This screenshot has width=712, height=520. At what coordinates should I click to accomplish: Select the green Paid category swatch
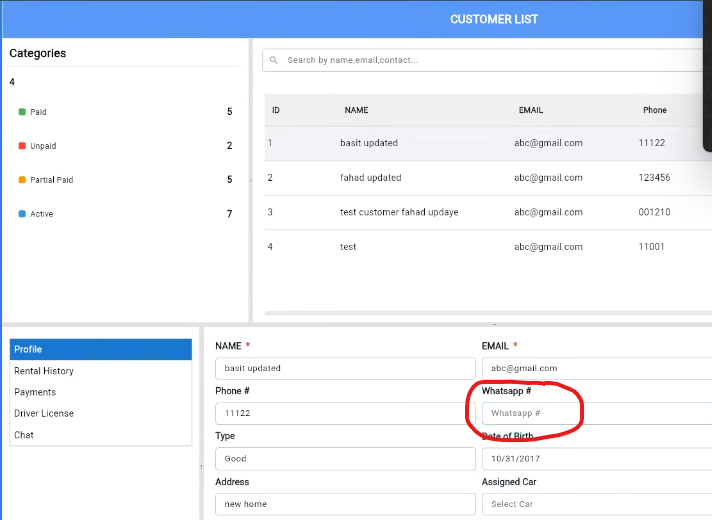(x=22, y=112)
